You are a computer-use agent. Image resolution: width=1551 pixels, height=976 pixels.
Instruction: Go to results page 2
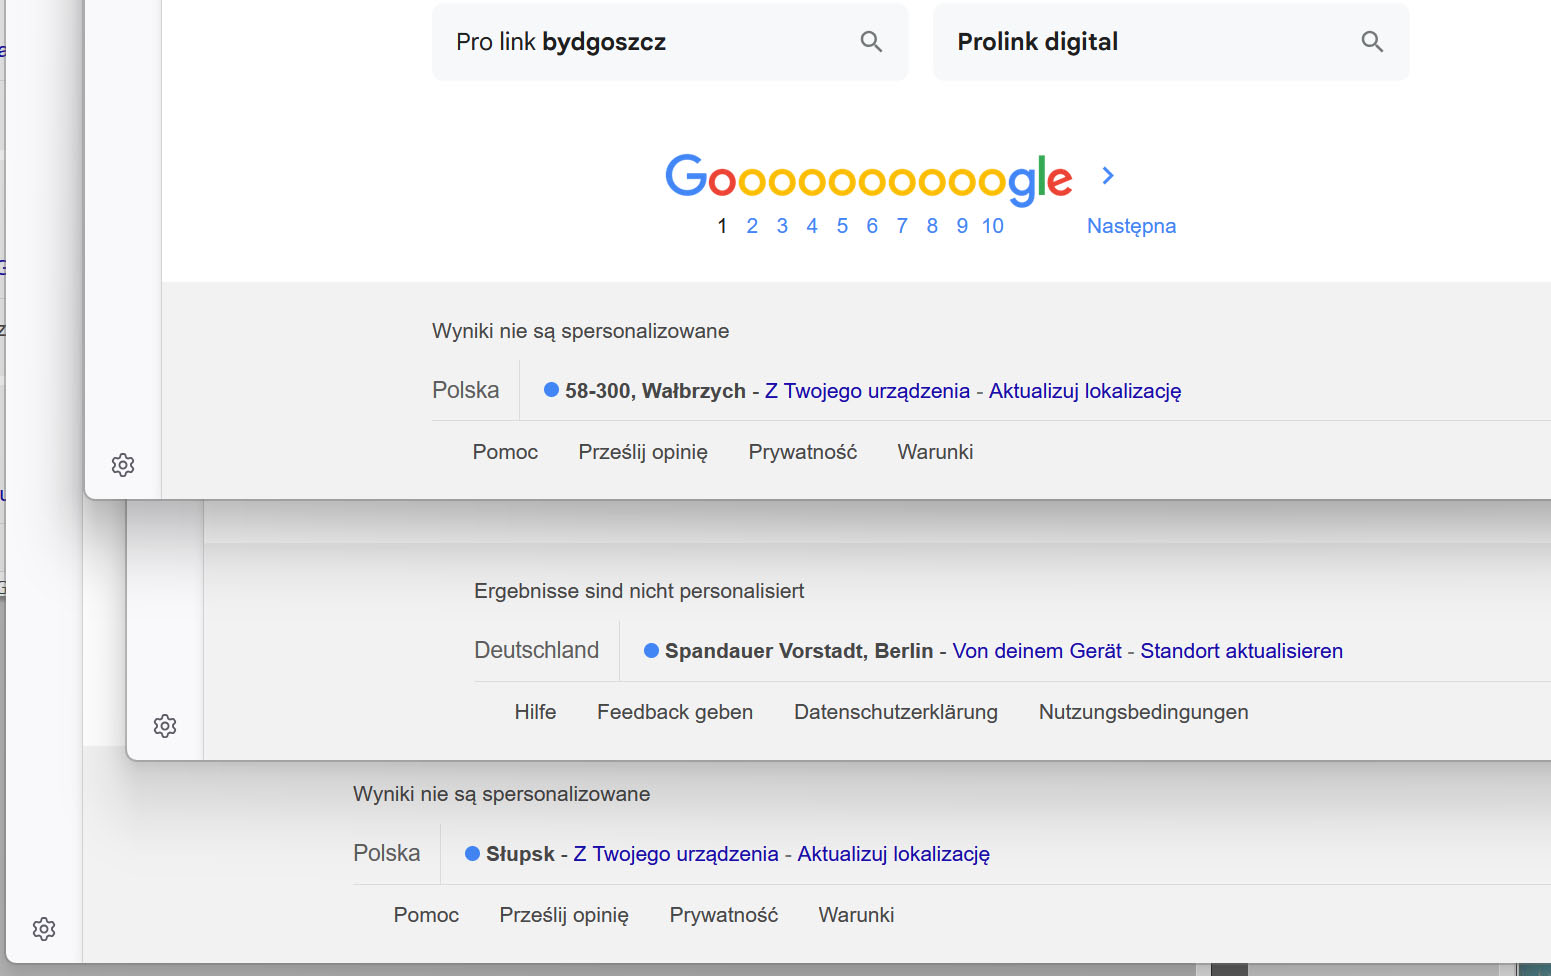tap(752, 226)
